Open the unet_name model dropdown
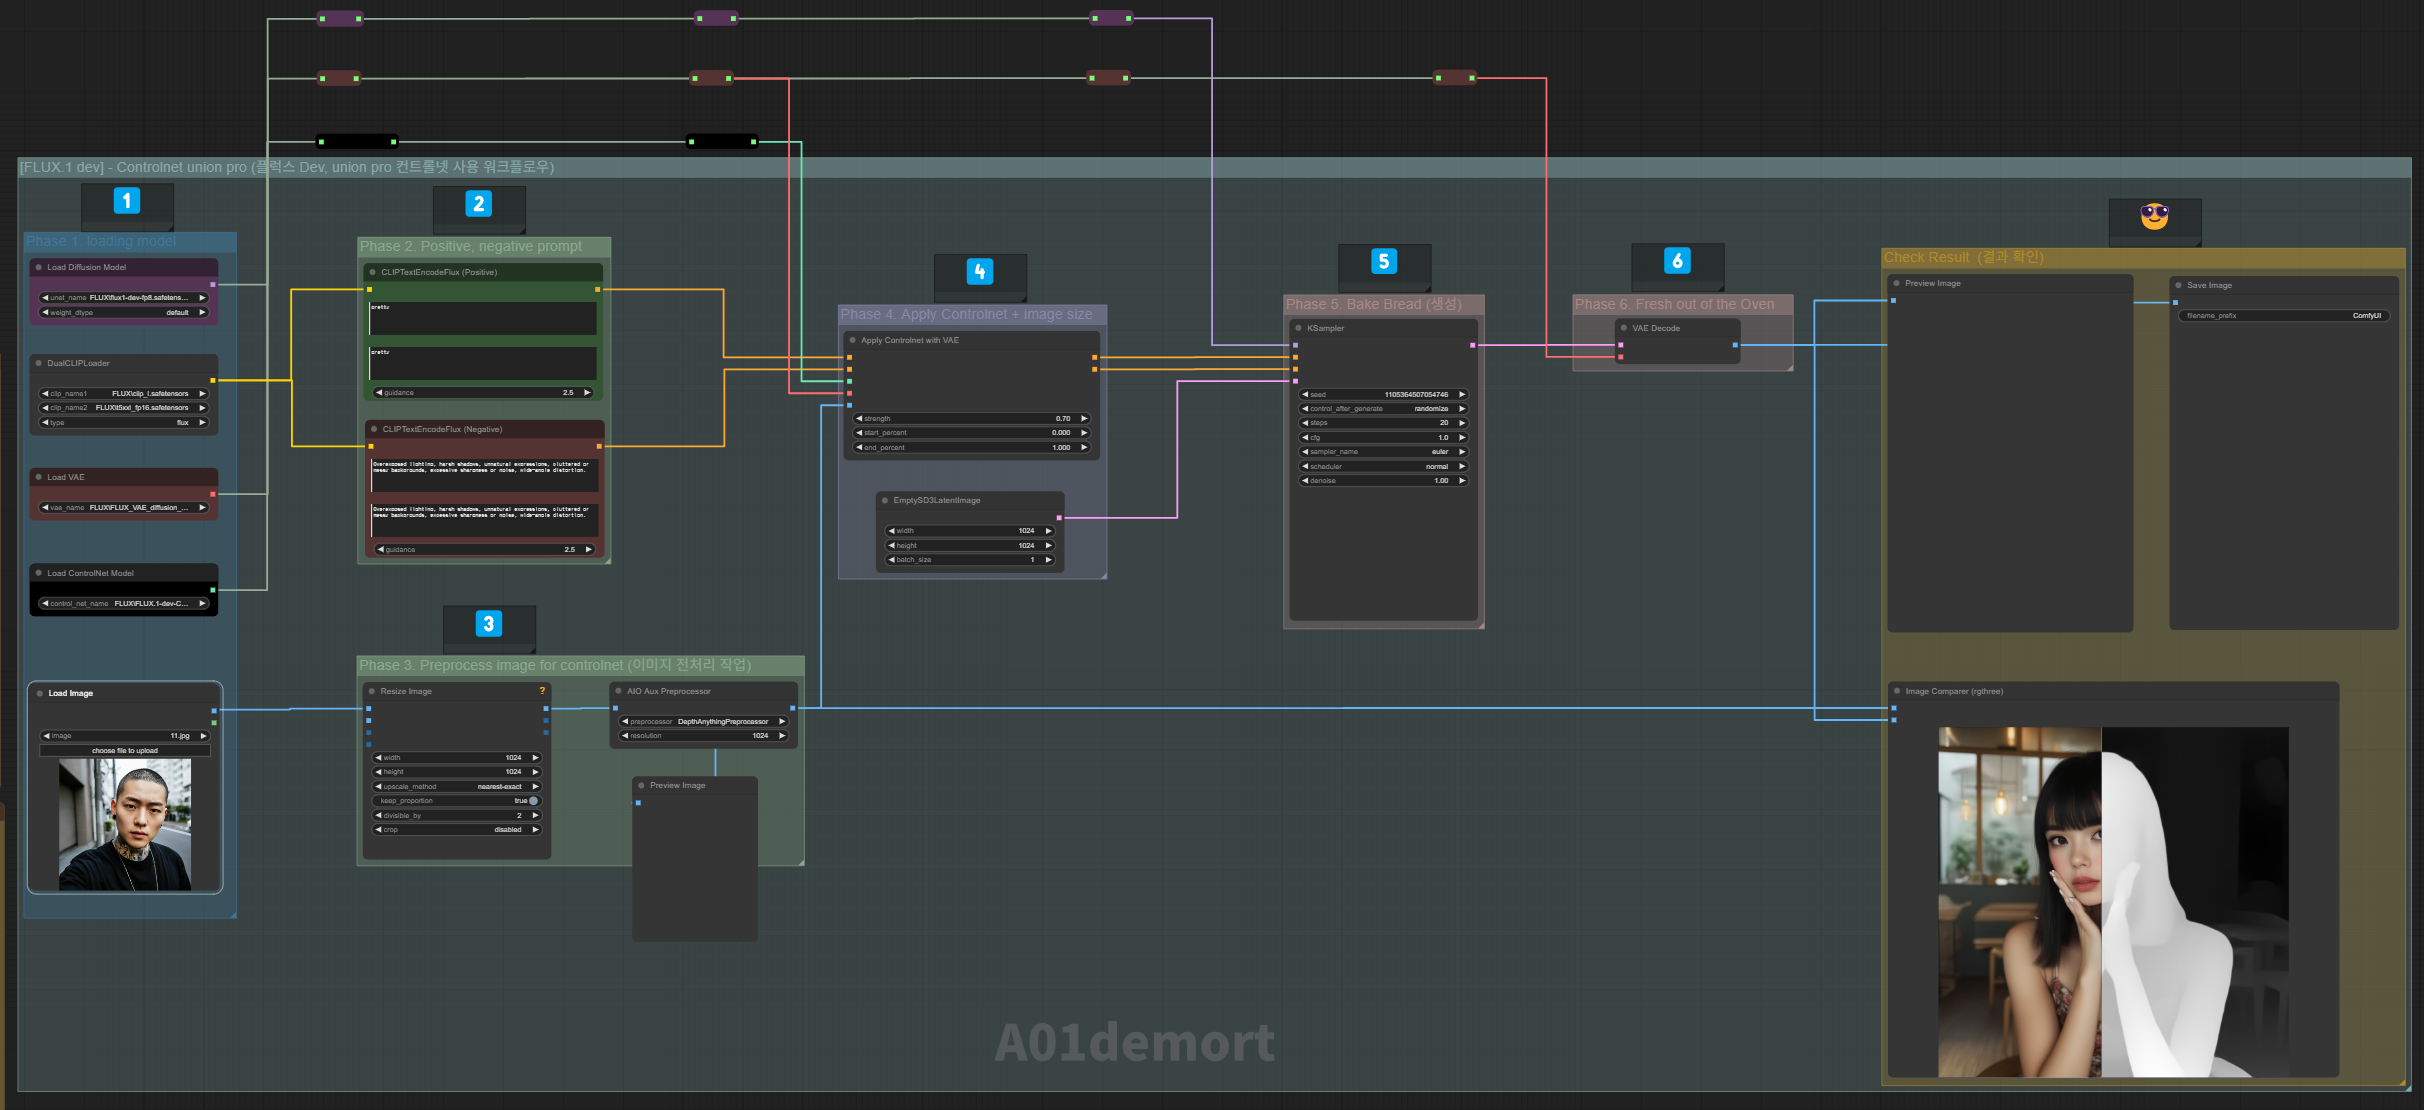 (x=124, y=298)
